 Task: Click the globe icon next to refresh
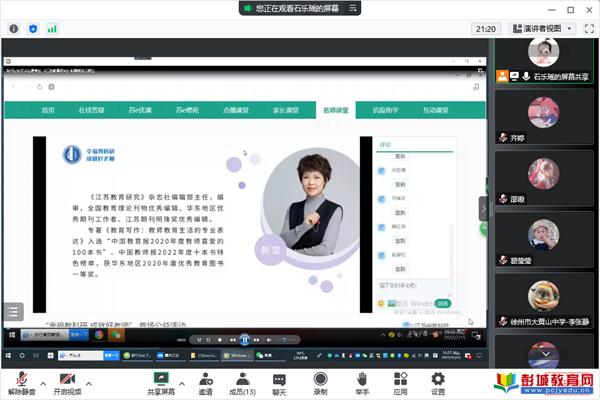click(x=51, y=87)
